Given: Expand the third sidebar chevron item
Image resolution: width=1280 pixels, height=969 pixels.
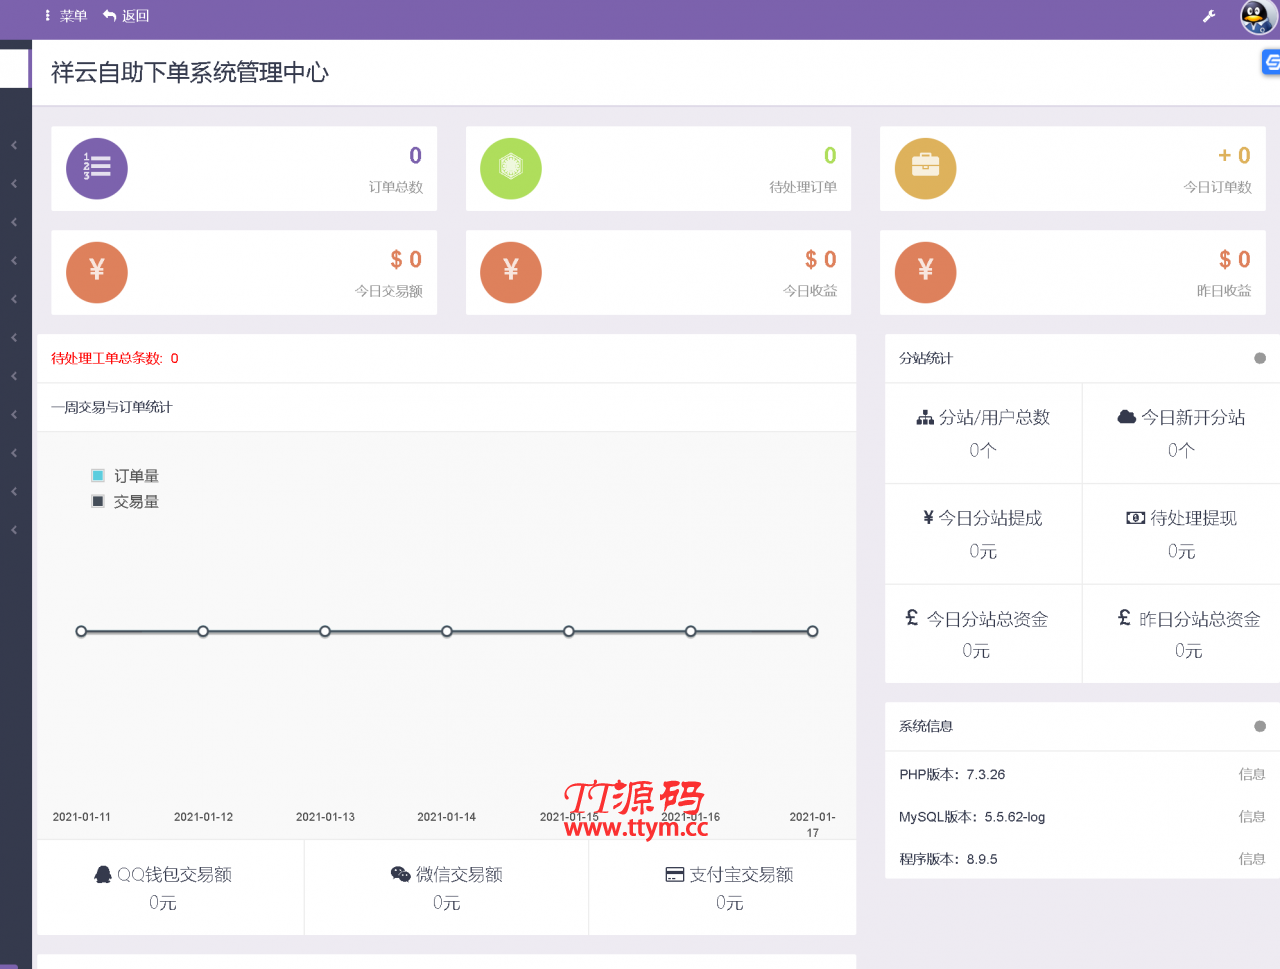Looking at the screenshot, I should click(x=14, y=222).
